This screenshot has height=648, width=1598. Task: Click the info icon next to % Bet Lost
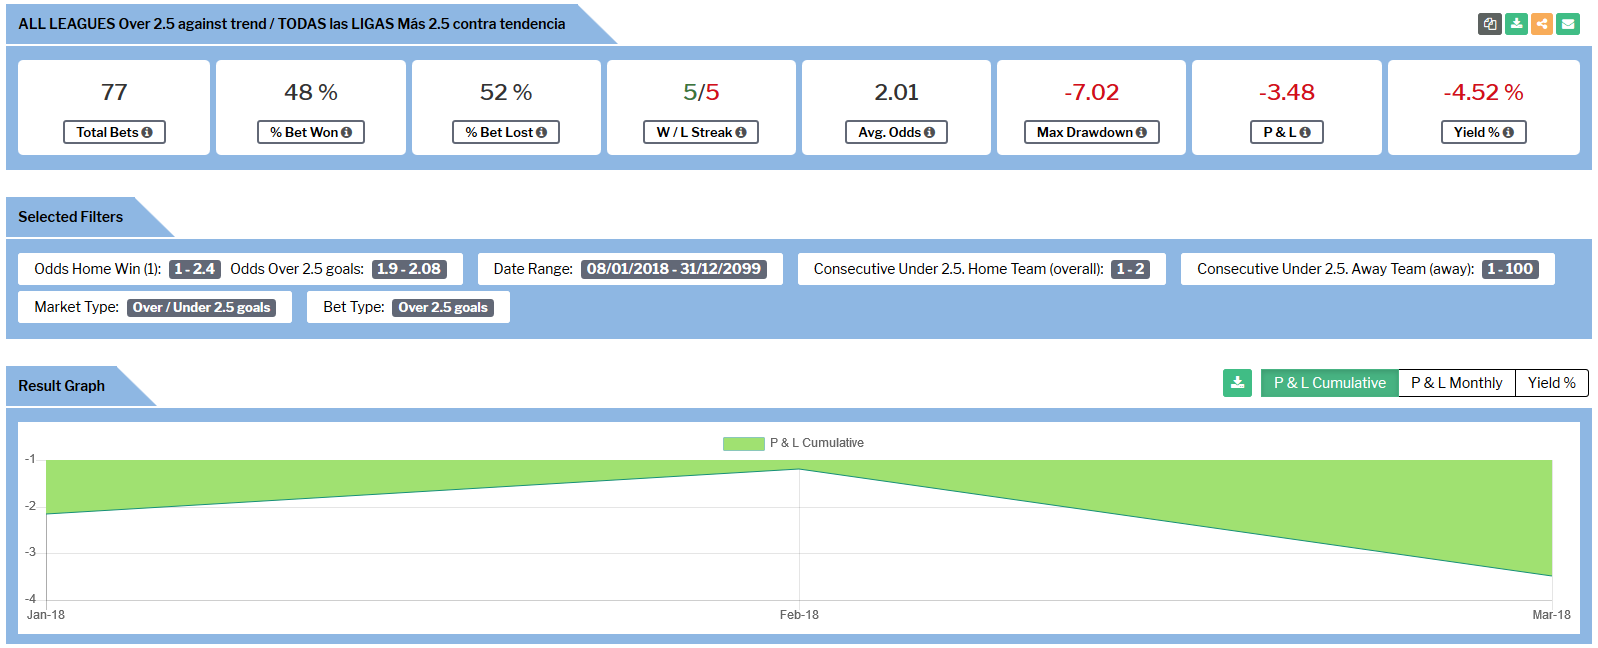coord(541,132)
